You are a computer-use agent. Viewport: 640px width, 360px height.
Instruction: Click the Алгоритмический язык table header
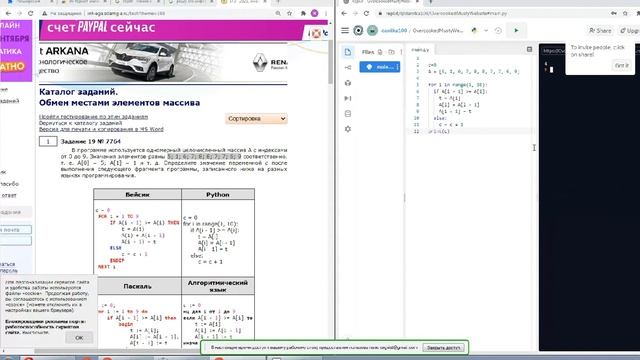pos(218,286)
